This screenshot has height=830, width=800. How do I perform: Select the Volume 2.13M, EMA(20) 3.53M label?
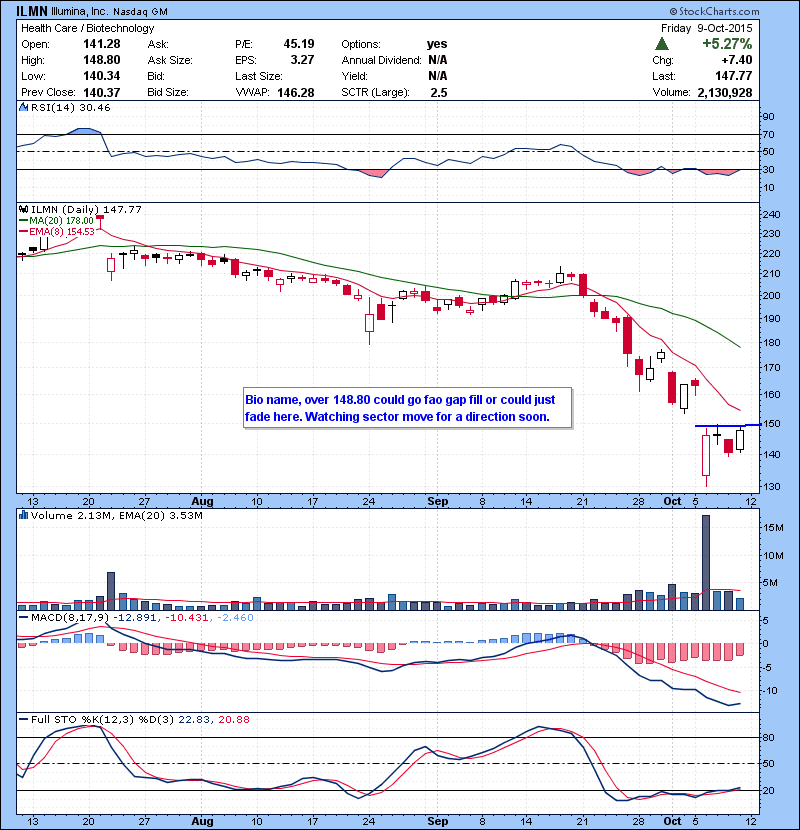pyautogui.click(x=116, y=516)
